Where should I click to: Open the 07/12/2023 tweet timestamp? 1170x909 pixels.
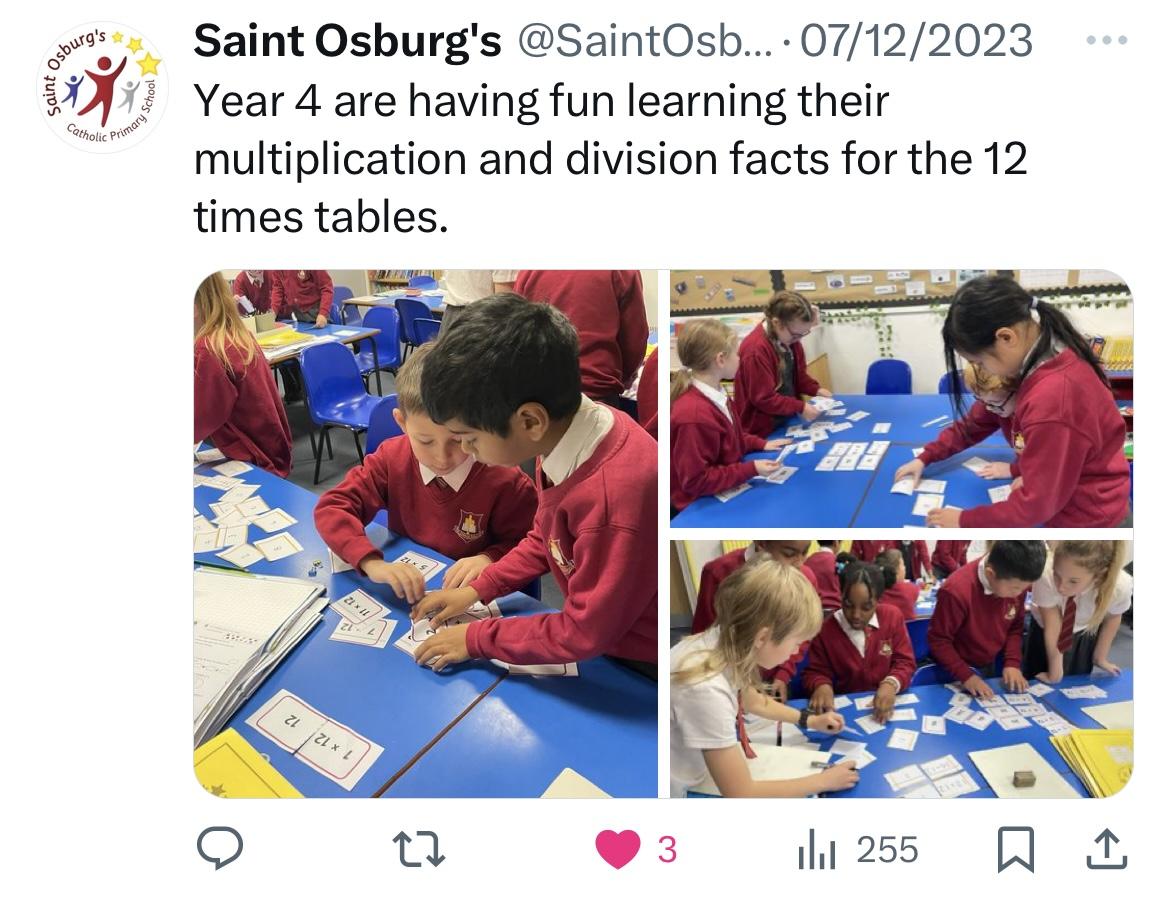(916, 41)
